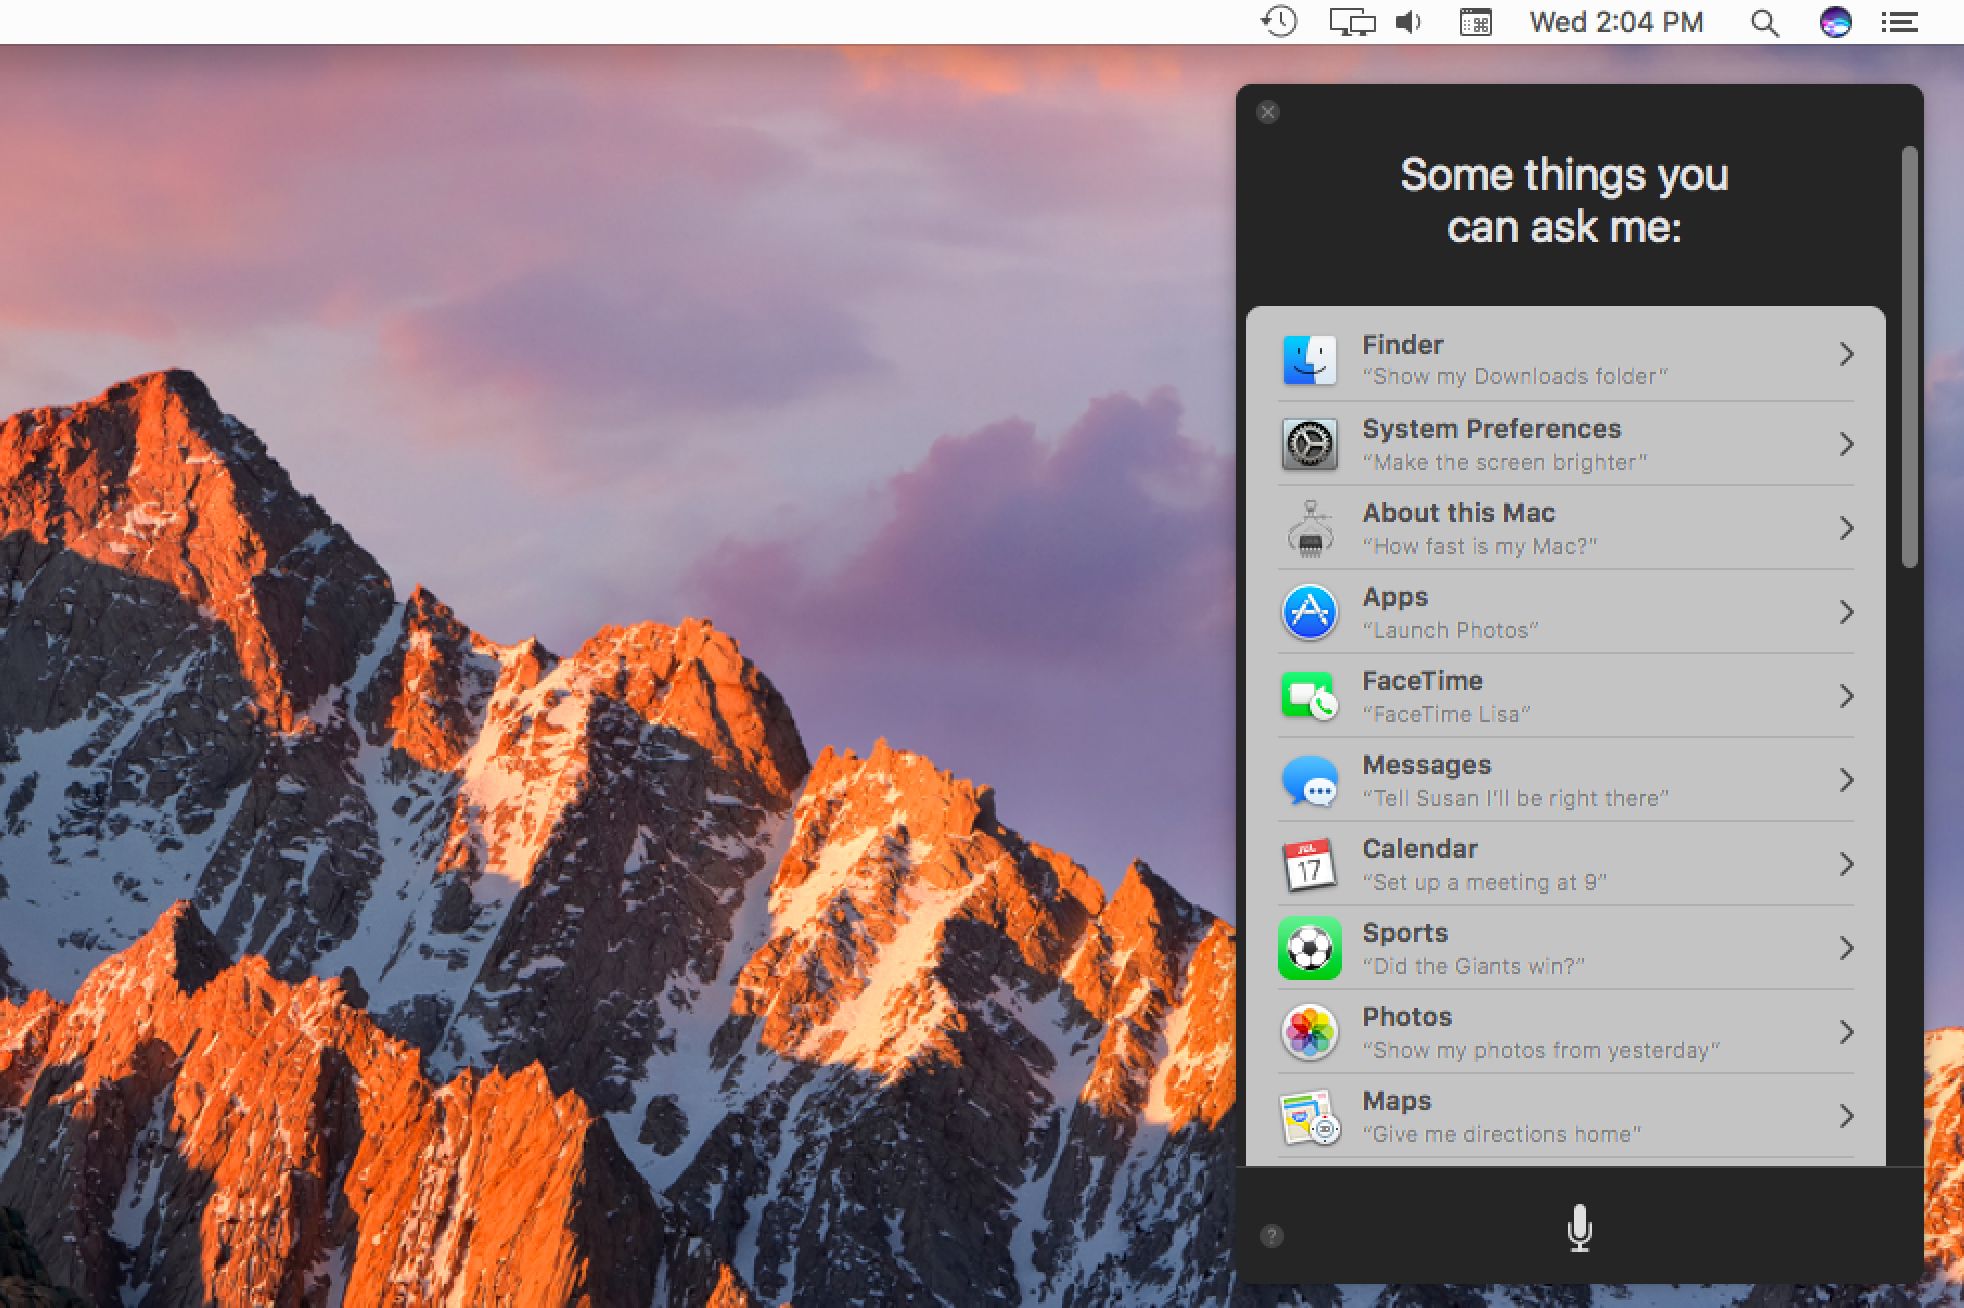Image resolution: width=1964 pixels, height=1308 pixels.
Task: Open Time Machine menu bar icon
Action: [x=1279, y=21]
